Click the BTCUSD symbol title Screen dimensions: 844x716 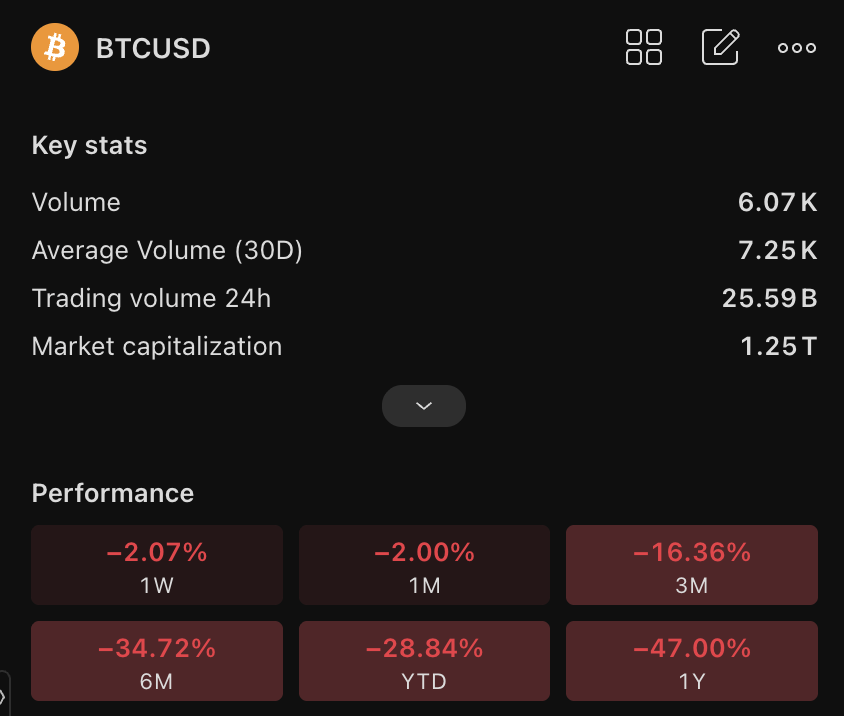[153, 48]
